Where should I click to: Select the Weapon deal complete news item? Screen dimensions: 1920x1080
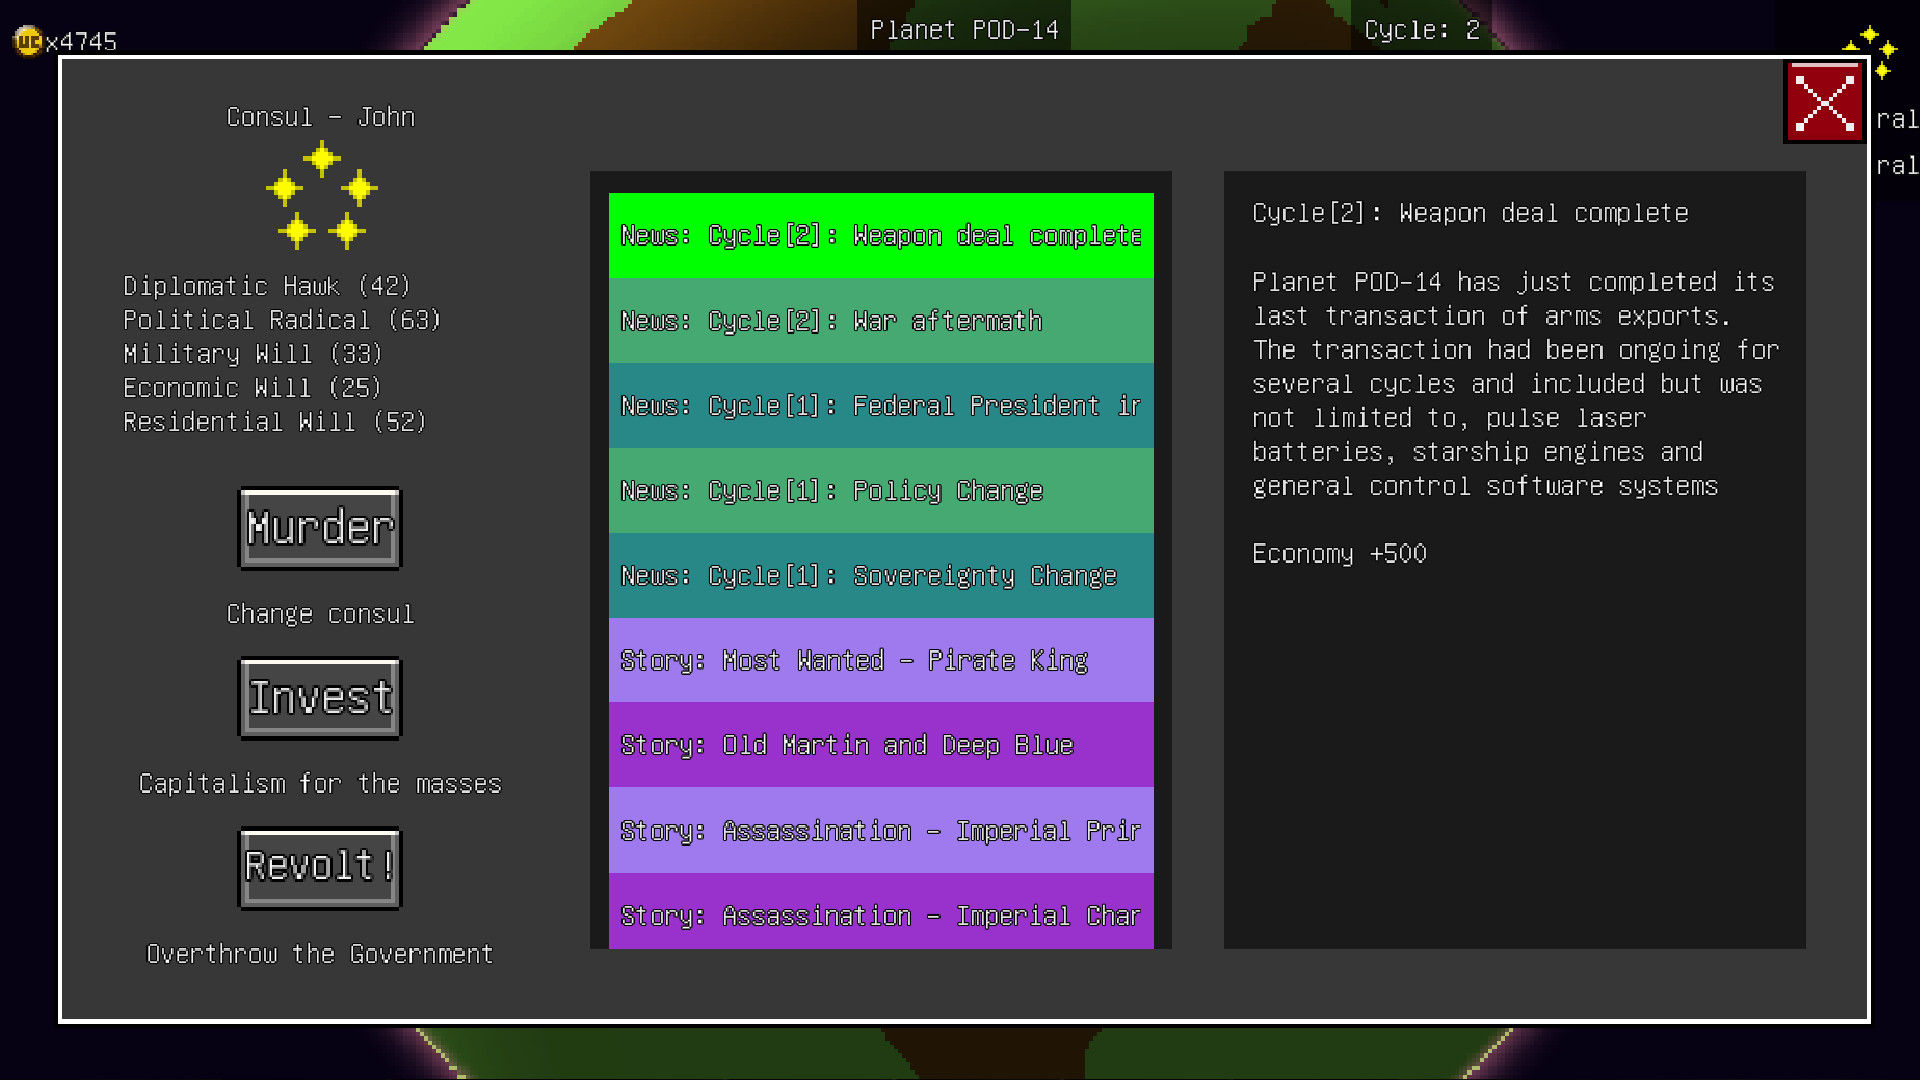pyautogui.click(x=880, y=235)
